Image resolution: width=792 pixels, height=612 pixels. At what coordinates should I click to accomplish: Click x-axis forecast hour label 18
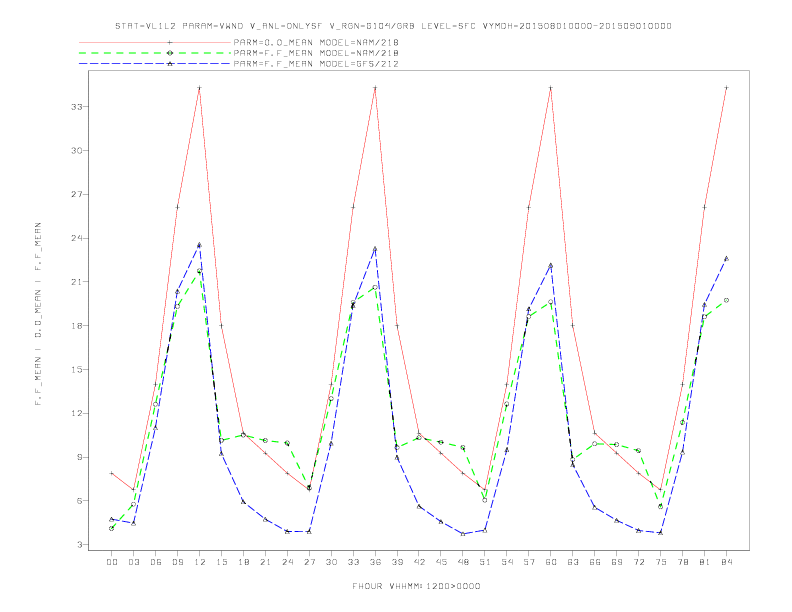pyautogui.click(x=243, y=562)
